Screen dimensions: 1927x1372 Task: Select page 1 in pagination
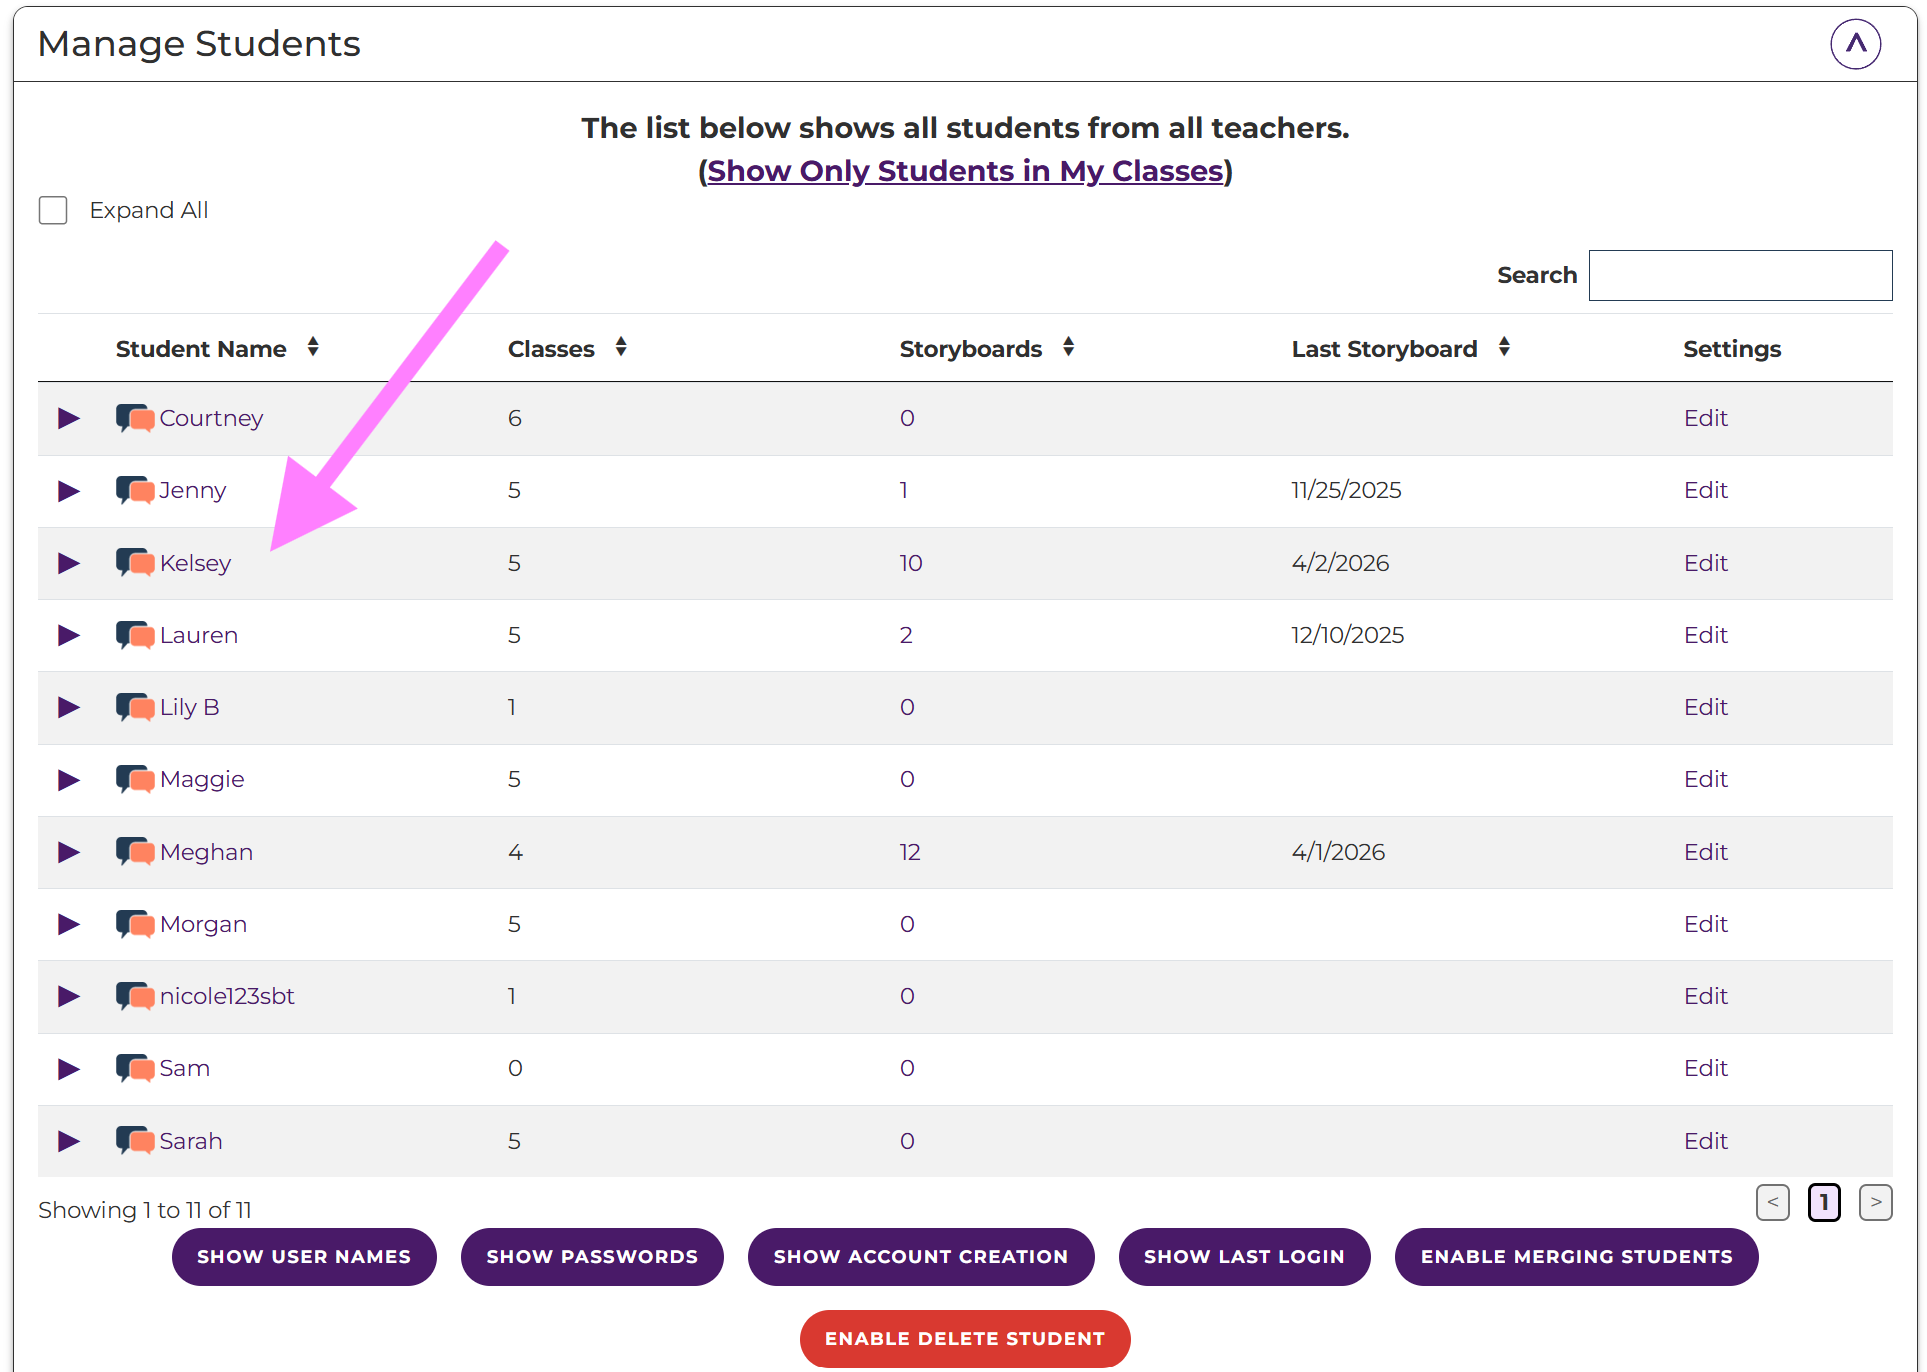pyautogui.click(x=1823, y=1202)
